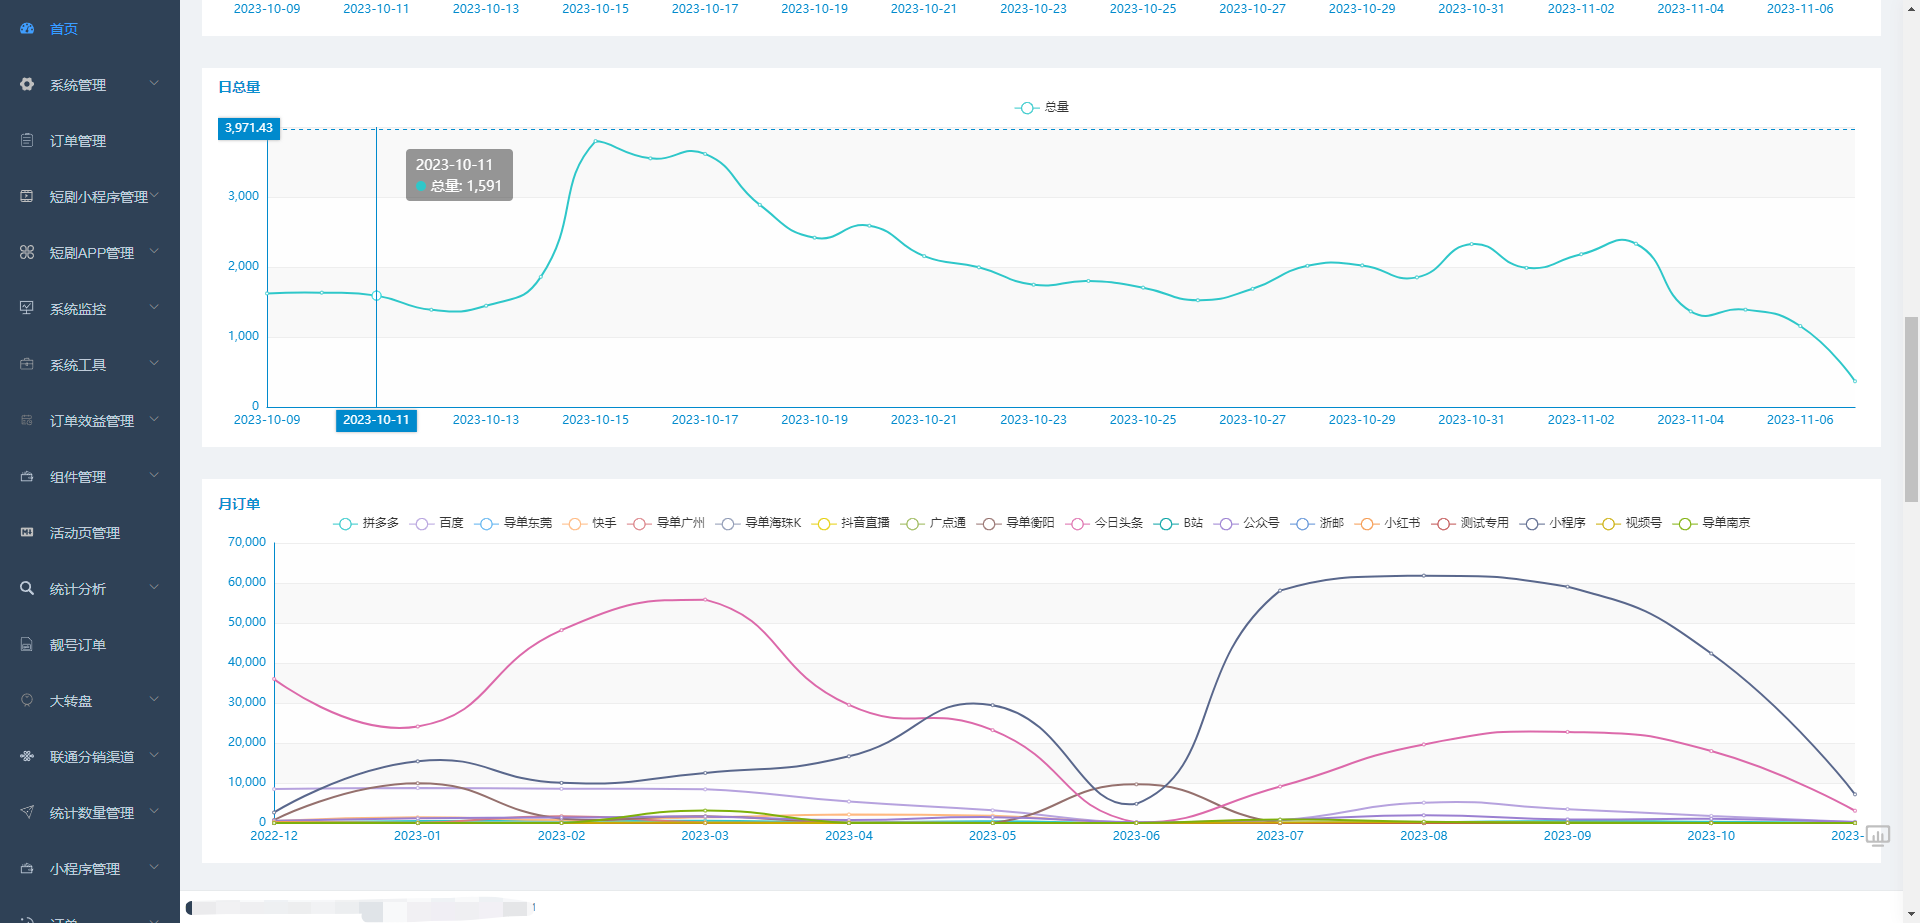1920x923 pixels.
Task: Expand the 组件管理 menu chevron
Action: [154, 476]
